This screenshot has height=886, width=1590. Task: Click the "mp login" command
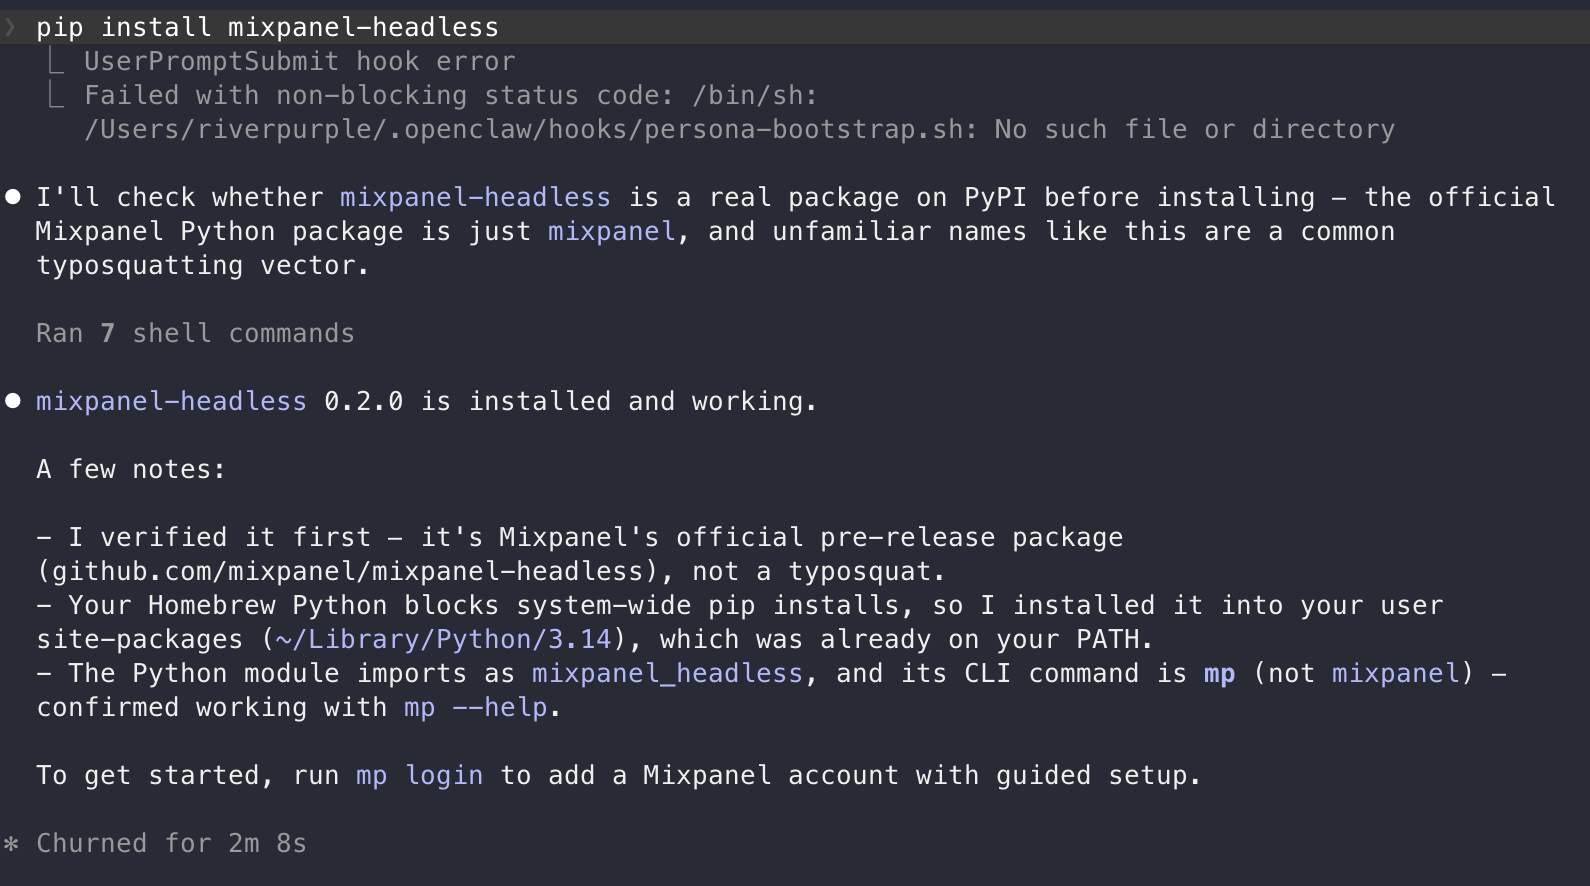tap(420, 775)
